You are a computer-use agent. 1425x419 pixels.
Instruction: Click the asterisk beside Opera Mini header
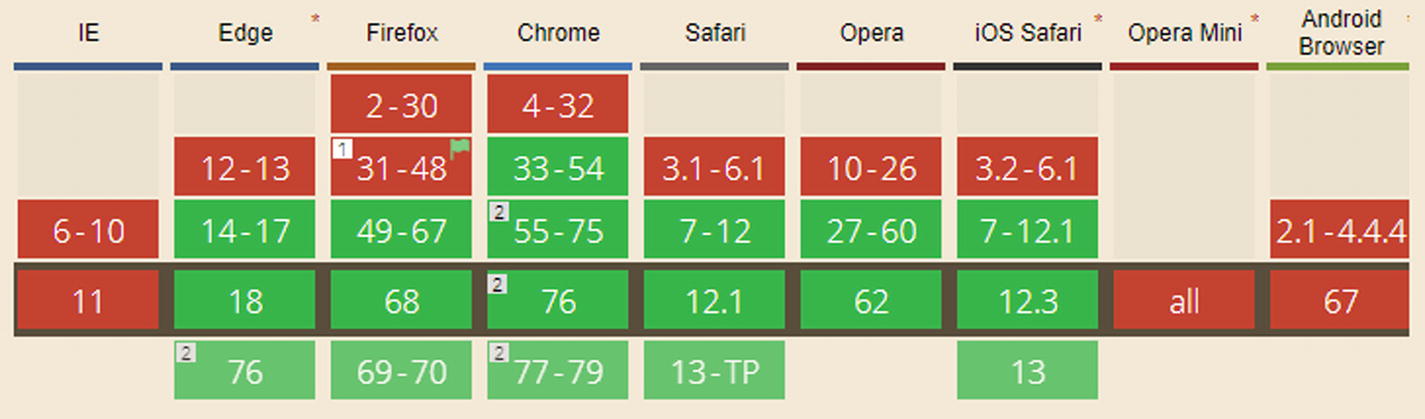pyautogui.click(x=1255, y=19)
